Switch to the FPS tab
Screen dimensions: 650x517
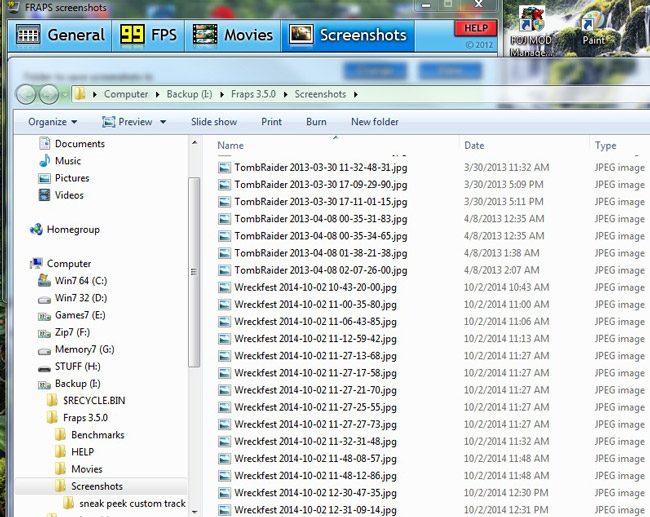pyautogui.click(x=148, y=35)
